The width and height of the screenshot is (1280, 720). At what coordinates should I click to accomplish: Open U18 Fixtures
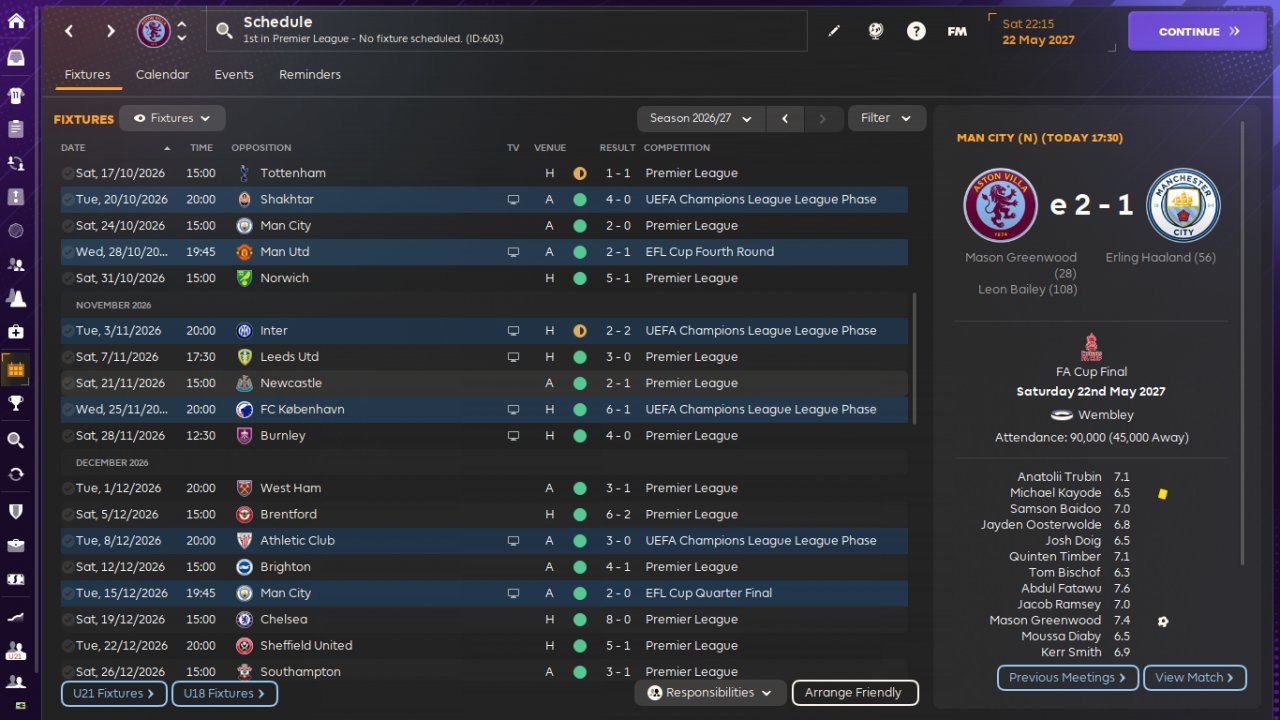point(224,693)
